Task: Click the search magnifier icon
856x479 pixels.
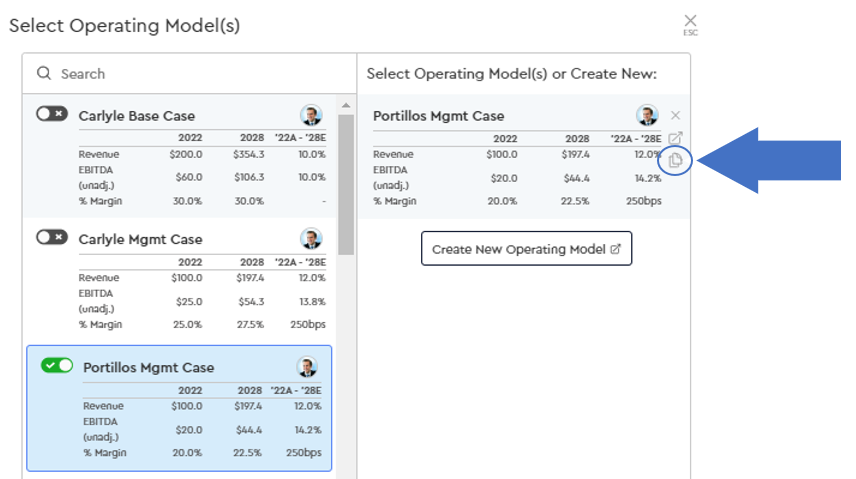Action: click(44, 73)
